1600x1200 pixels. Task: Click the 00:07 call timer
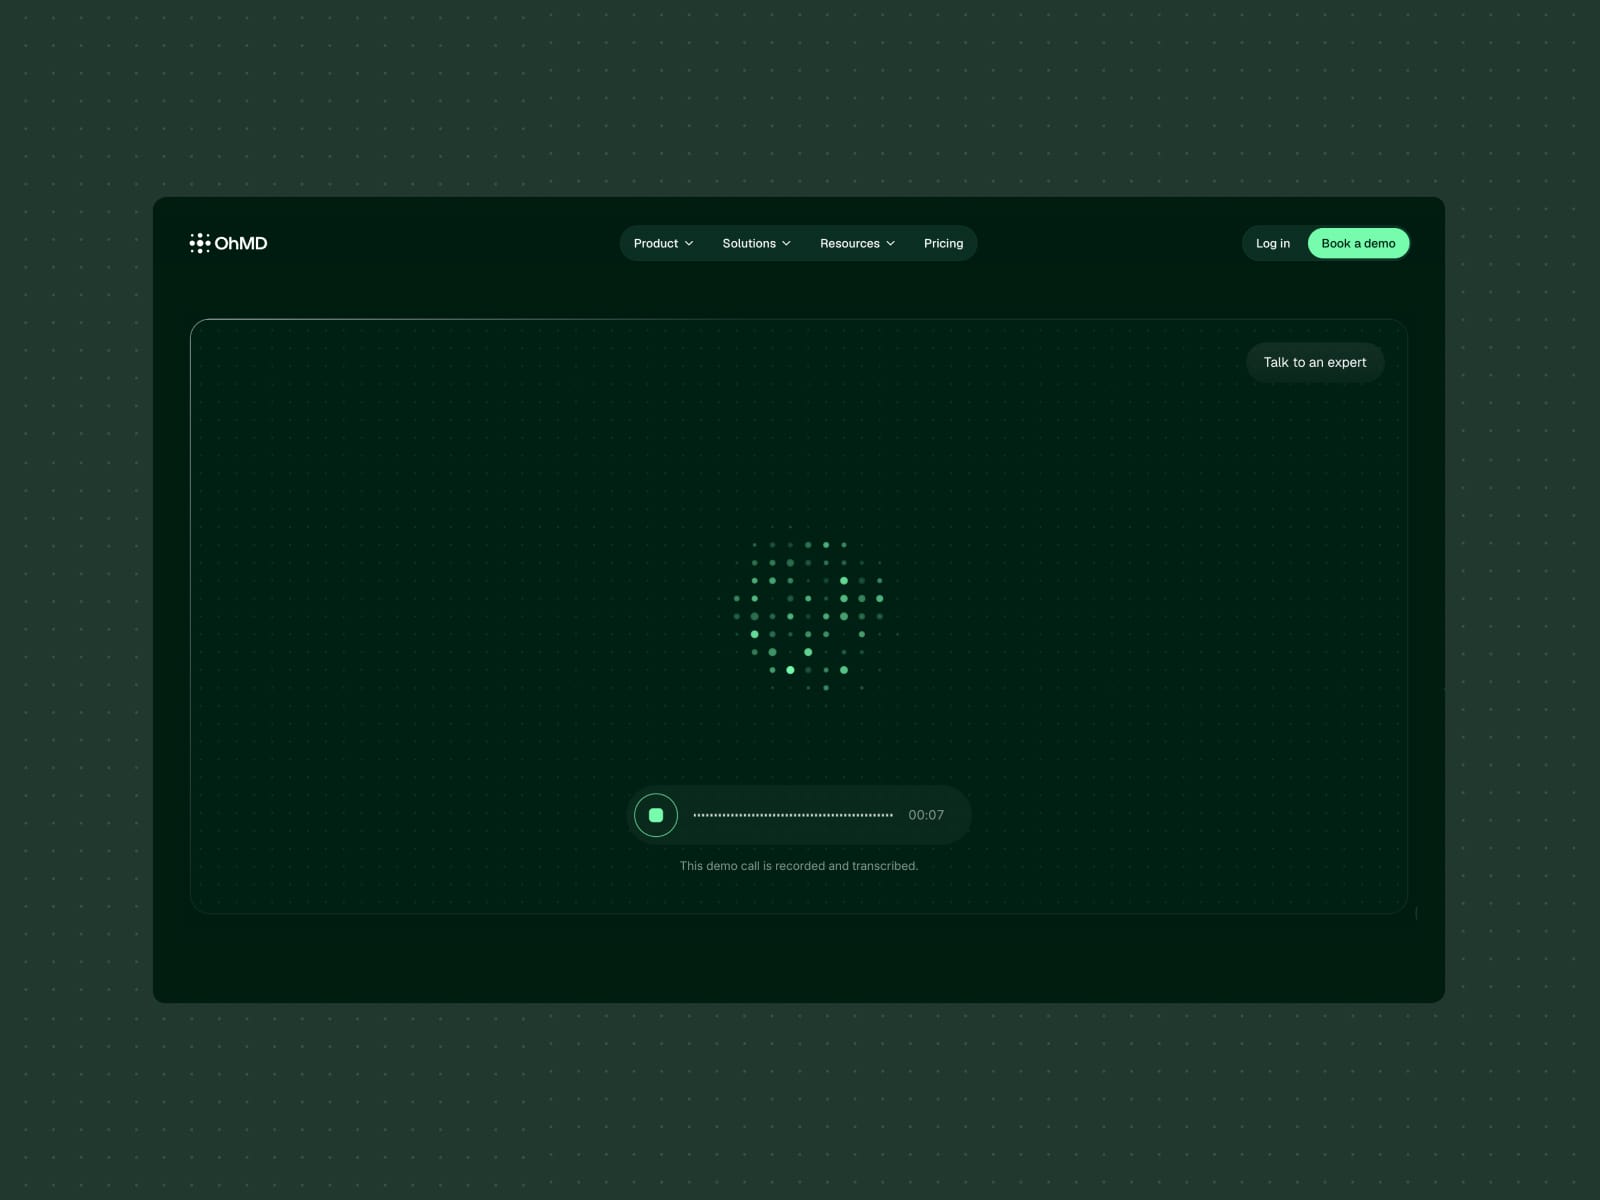tap(926, 815)
